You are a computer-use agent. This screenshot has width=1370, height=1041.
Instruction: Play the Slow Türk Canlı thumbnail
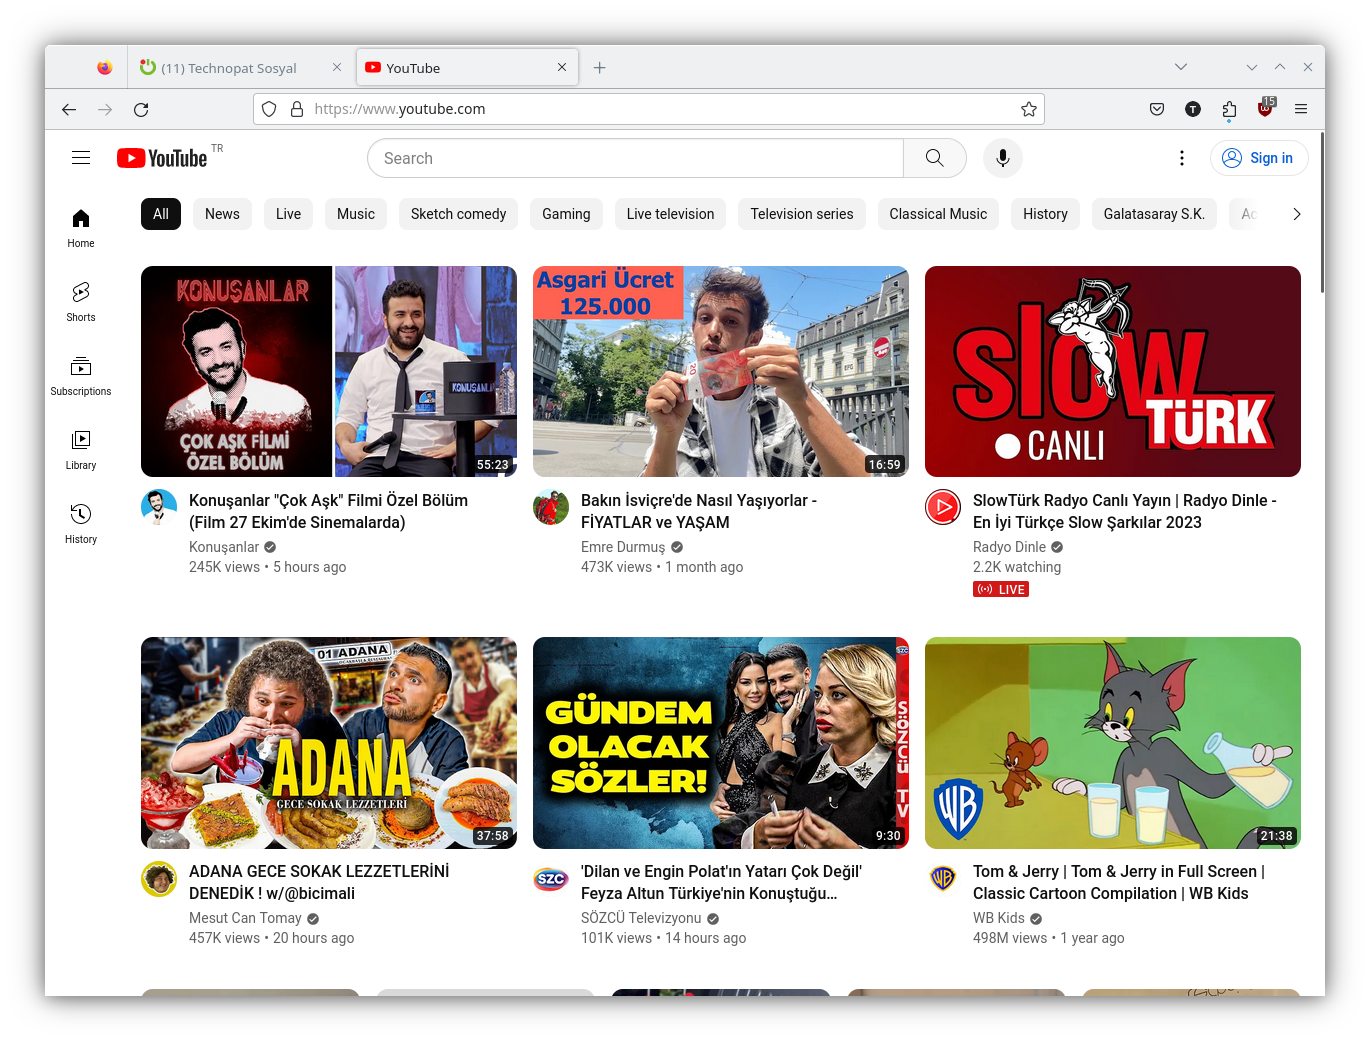1113,371
